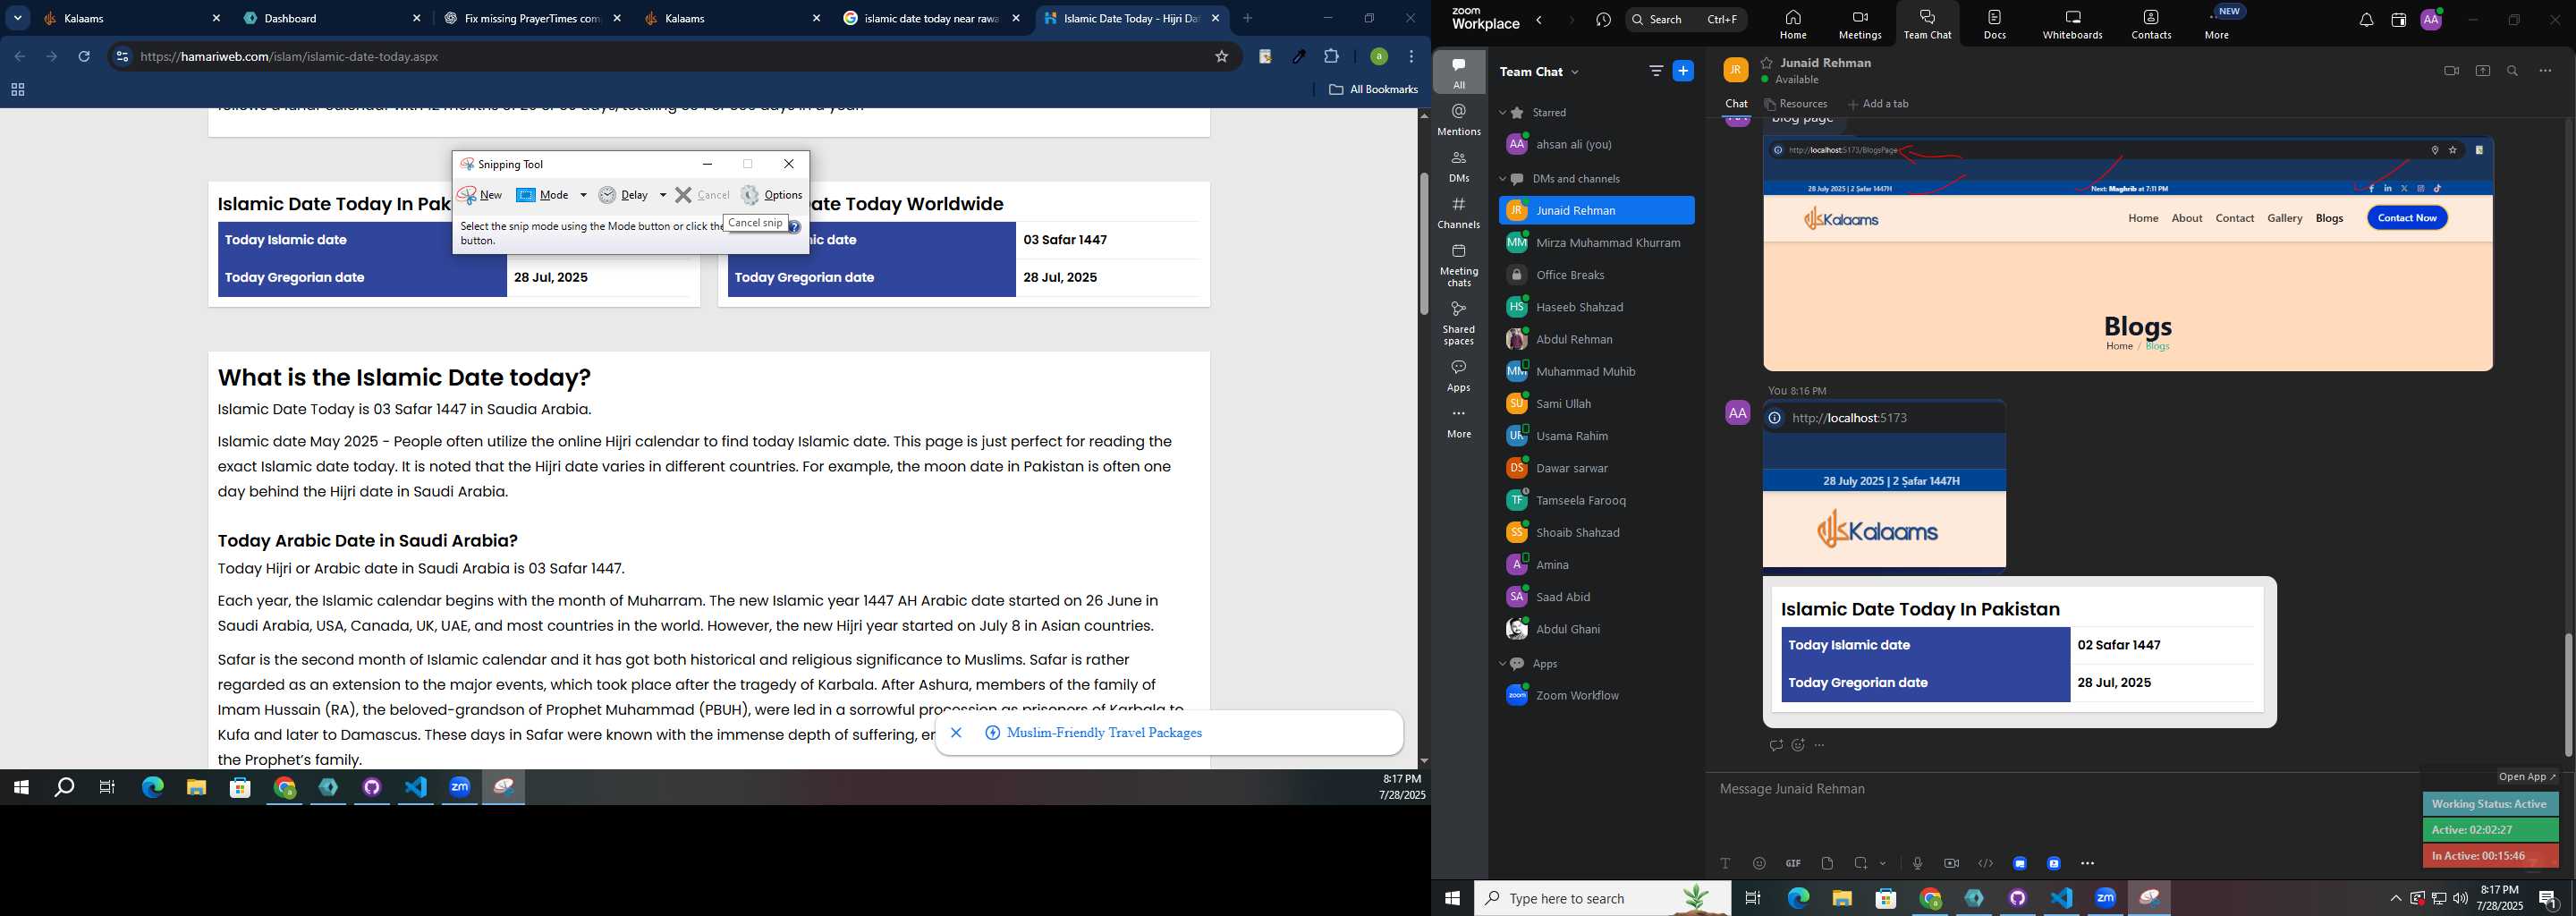This screenshot has width=2576, height=916.
Task: Open Apps in Zoom sidebar
Action: [x=1459, y=375]
